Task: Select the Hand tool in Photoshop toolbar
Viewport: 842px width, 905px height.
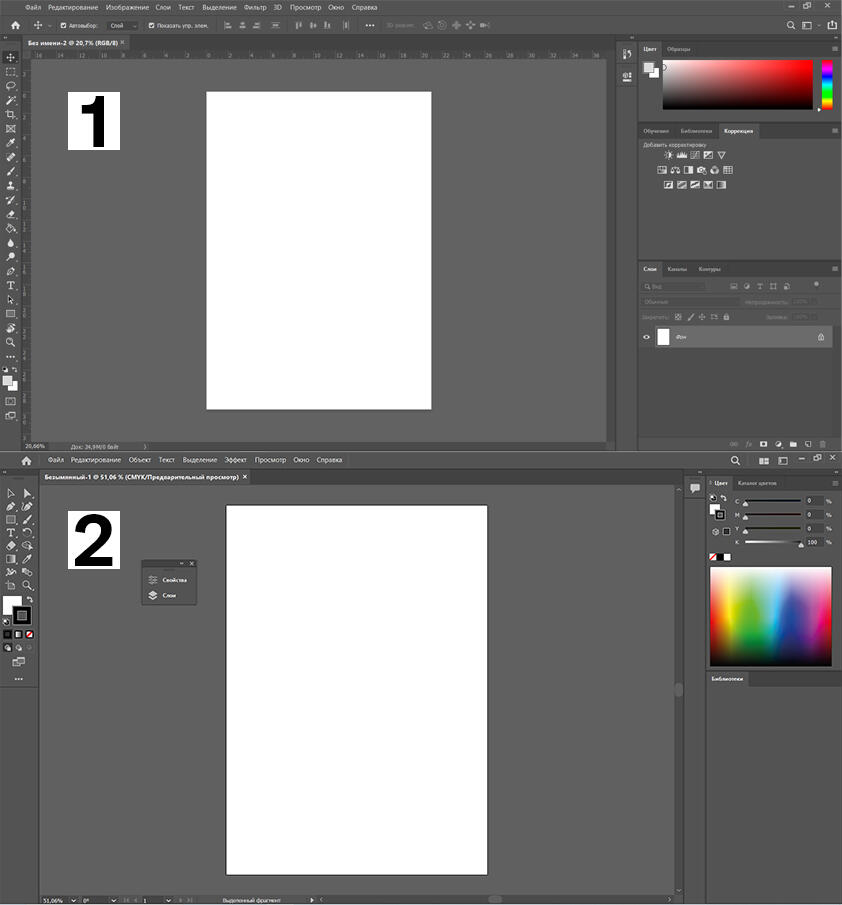Action: pos(10,328)
